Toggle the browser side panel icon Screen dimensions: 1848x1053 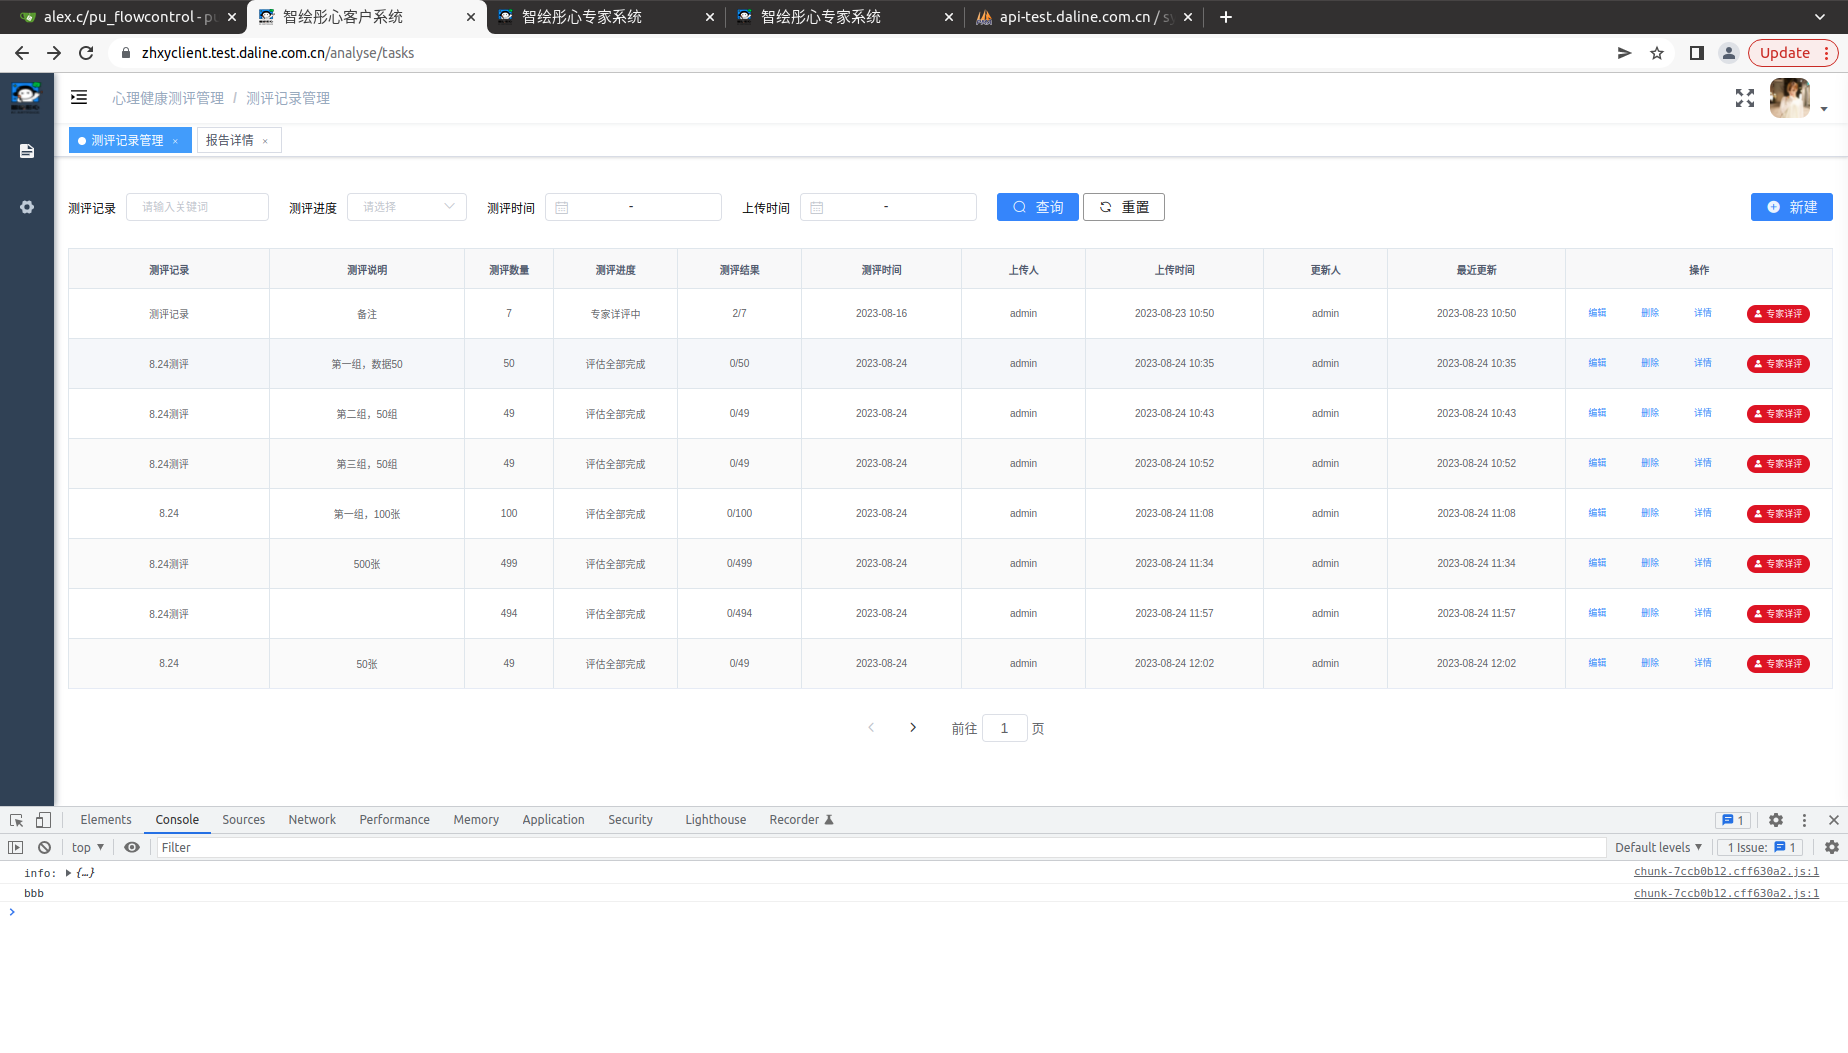point(1697,53)
